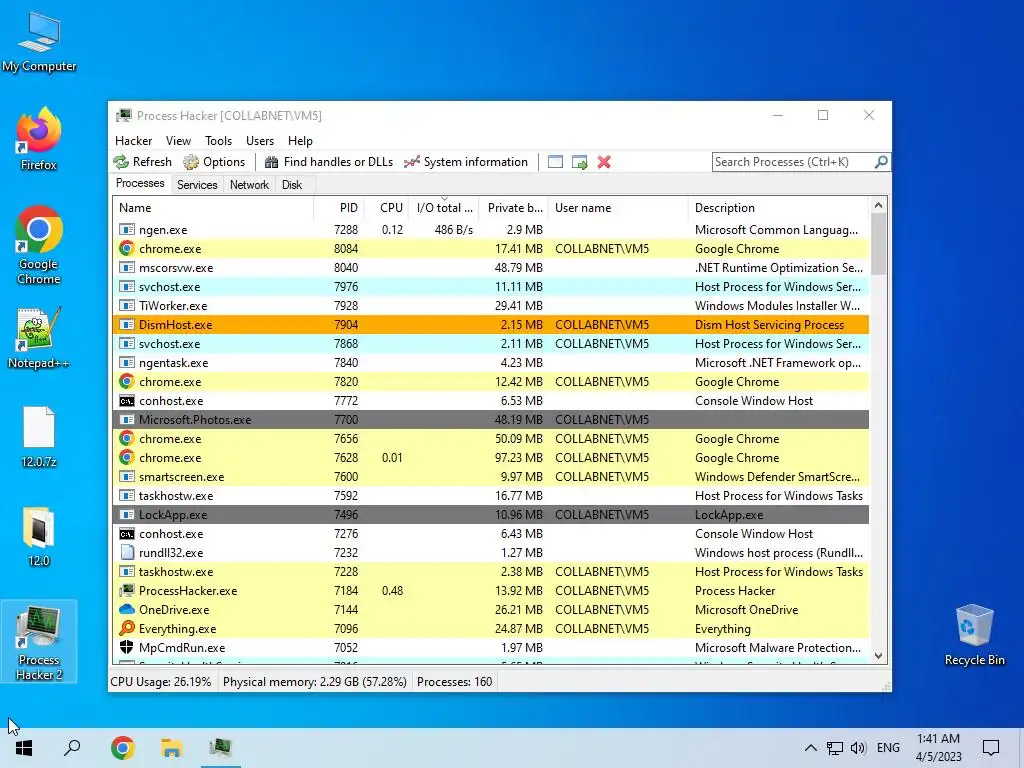The height and width of the screenshot is (768, 1024).
Task: Sort by I/O total column header
Action: [444, 208]
